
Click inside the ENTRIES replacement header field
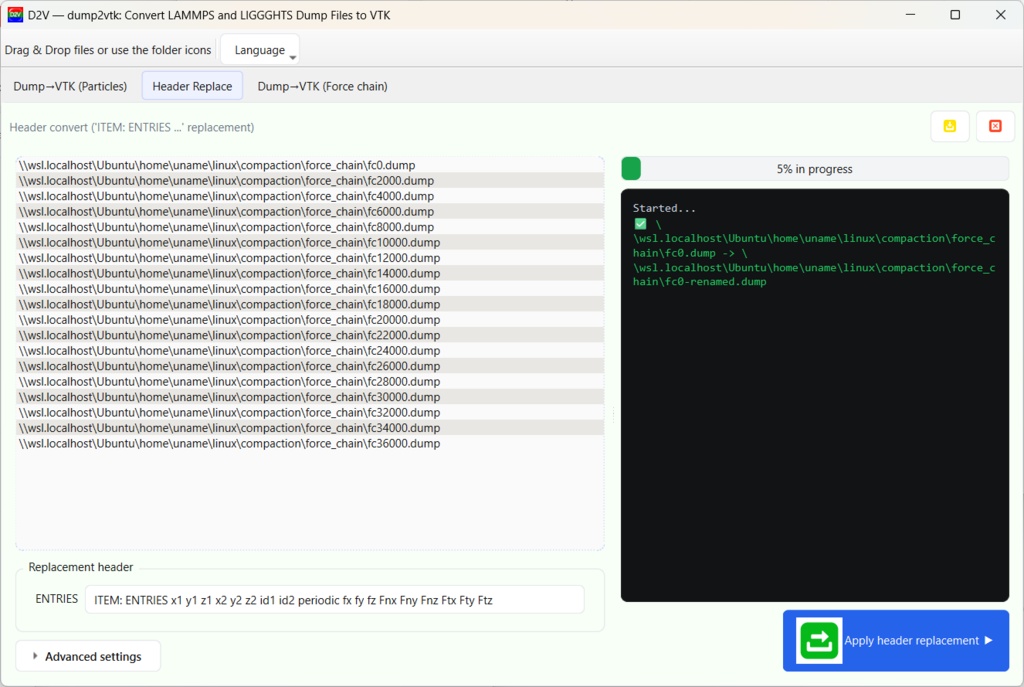[336, 599]
